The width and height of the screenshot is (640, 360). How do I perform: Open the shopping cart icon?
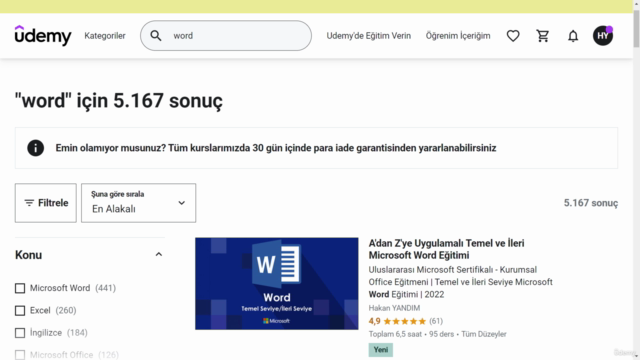point(543,36)
